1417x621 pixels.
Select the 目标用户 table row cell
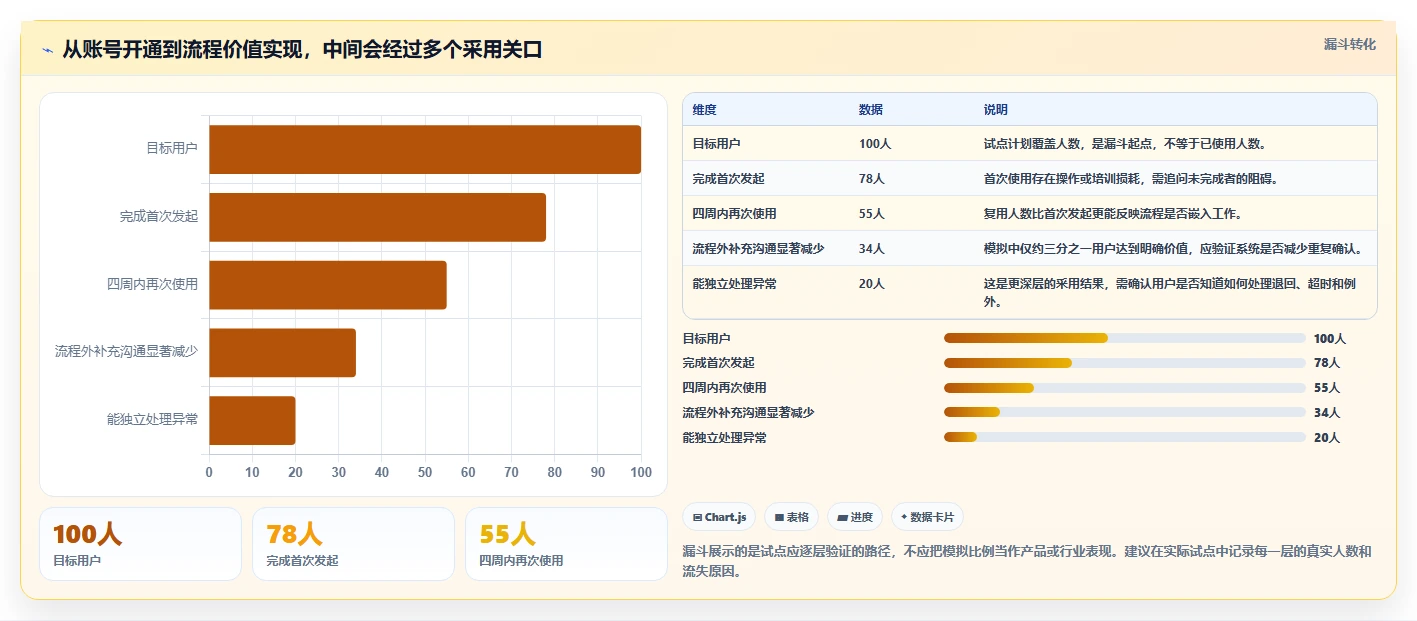pyautogui.click(x=716, y=144)
